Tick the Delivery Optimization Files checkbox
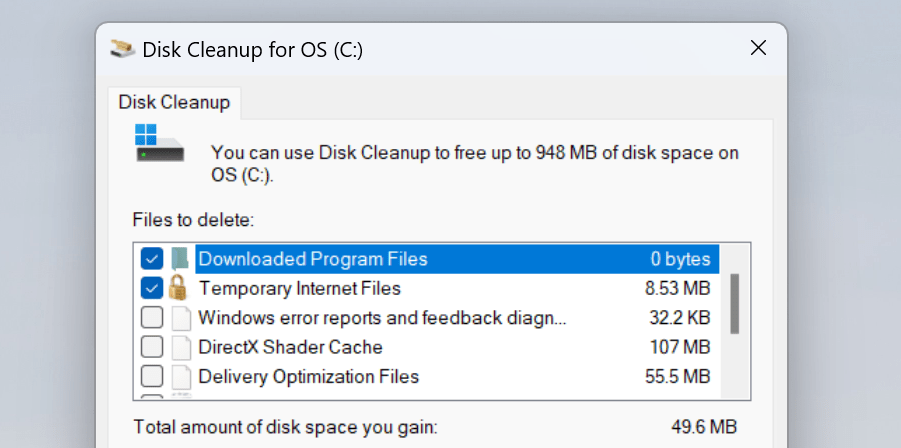The image size is (901, 448). [x=152, y=377]
